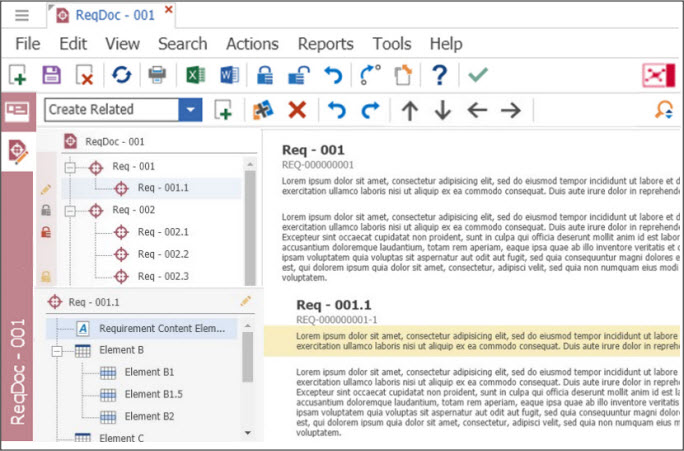The height and width of the screenshot is (451, 684).
Task: Click the move up arrow icon
Action: click(409, 110)
